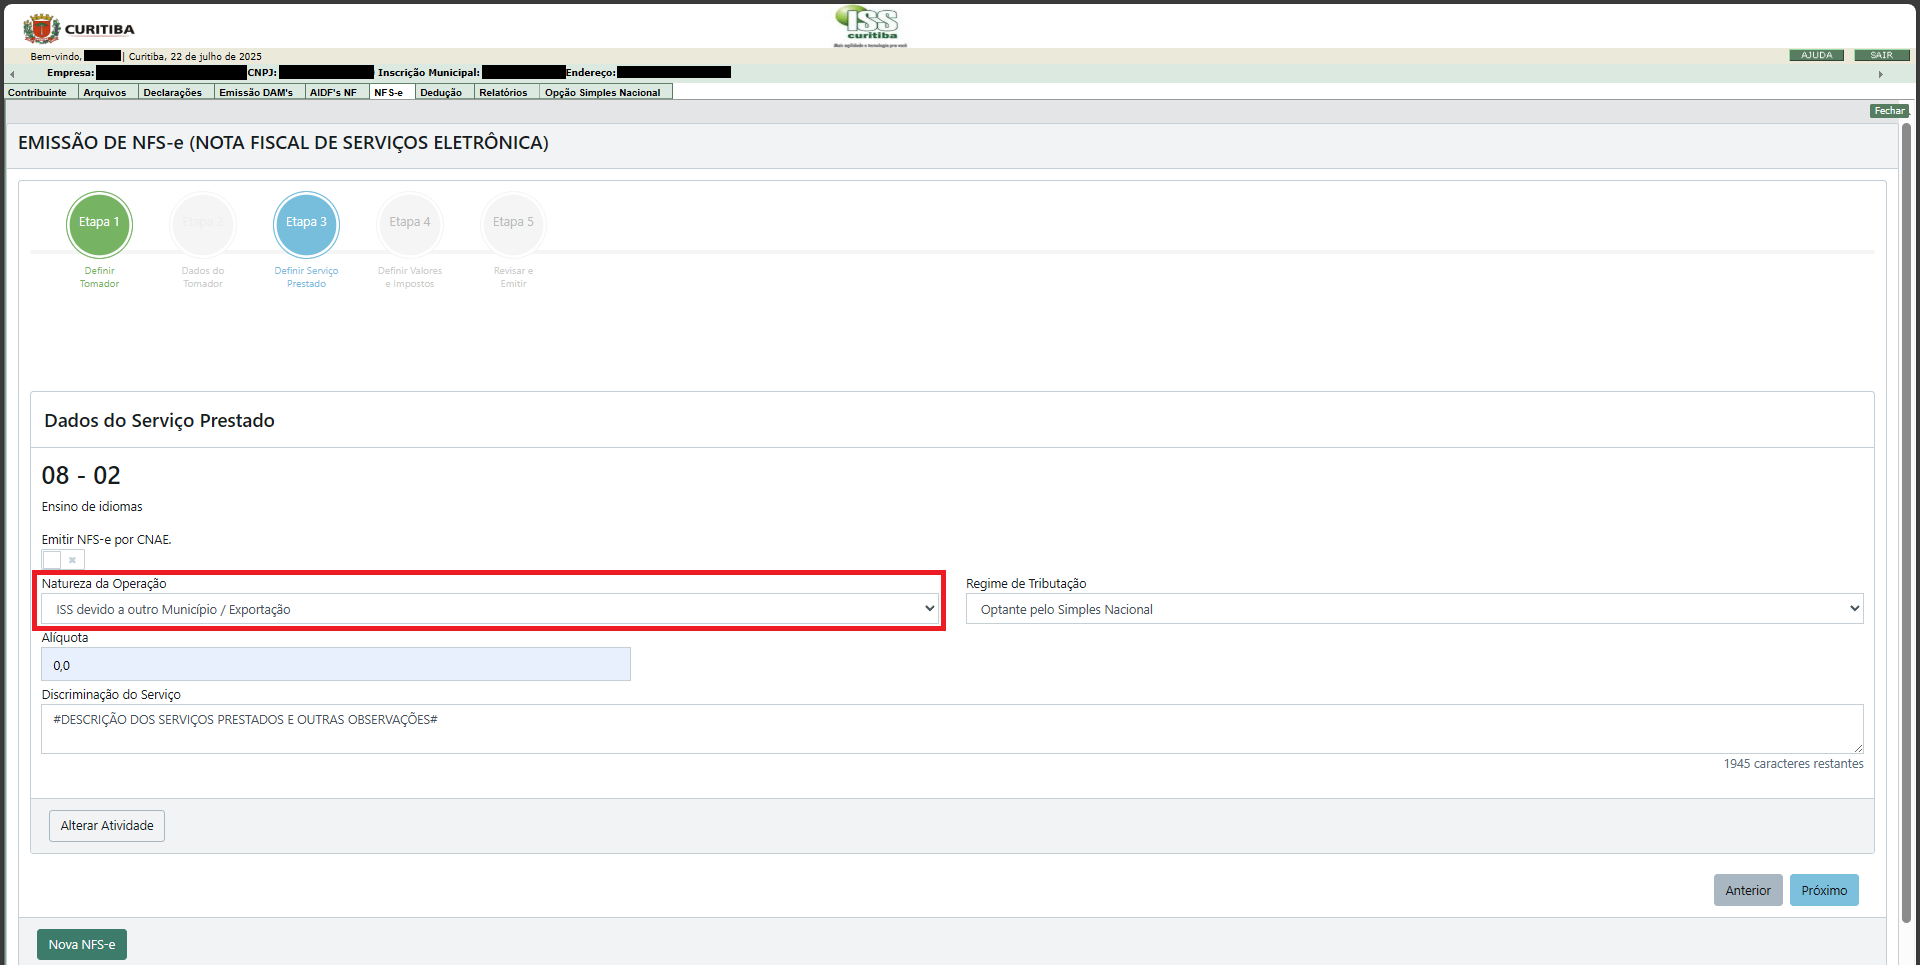Click the right arrow in the company info bar
The image size is (1920, 965).
pos(1880,74)
